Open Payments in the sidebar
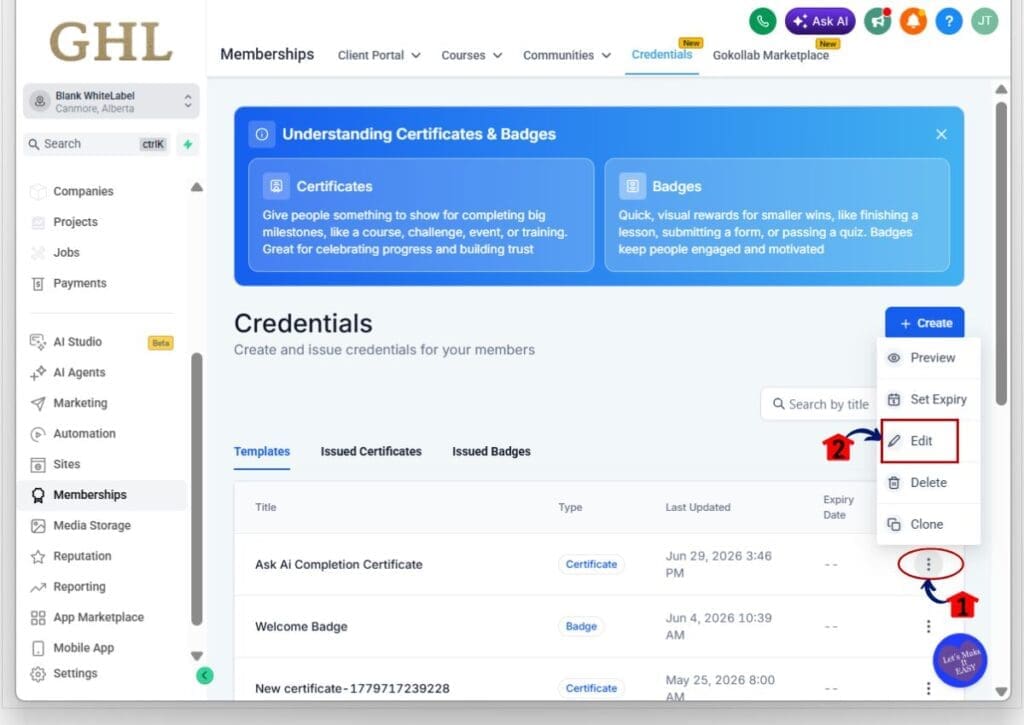This screenshot has width=1024, height=725. [80, 283]
